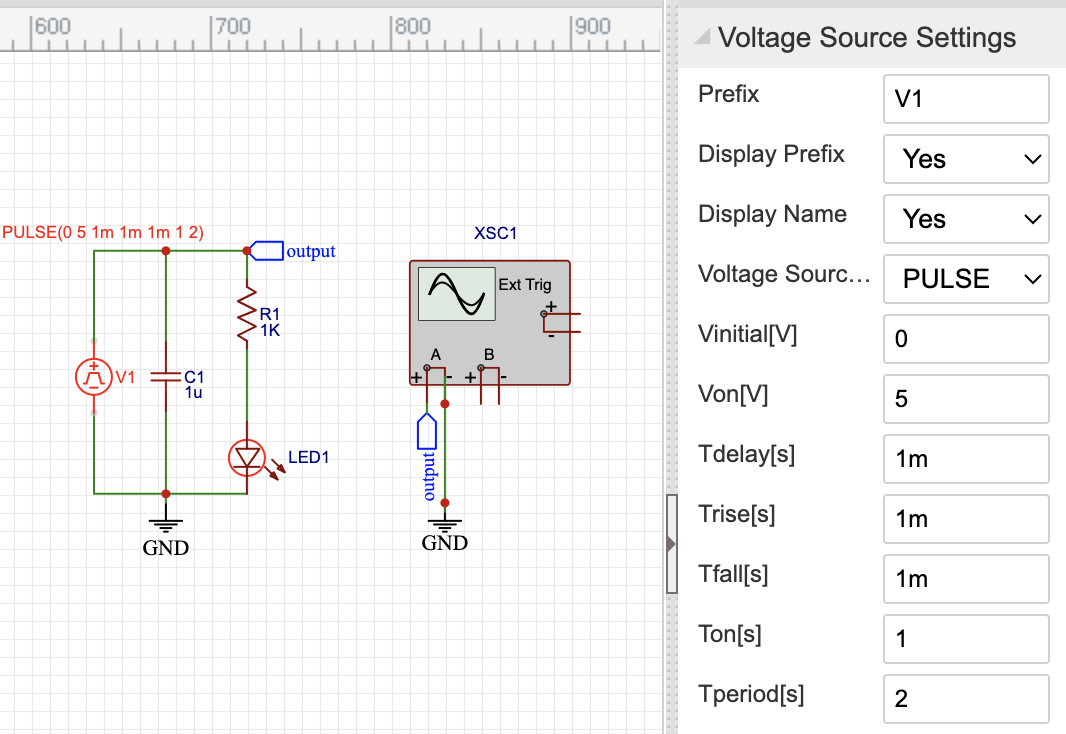
Task: Select the PULSE(0 5 1m 1m 1m 1 2) label
Action: [x=103, y=232]
